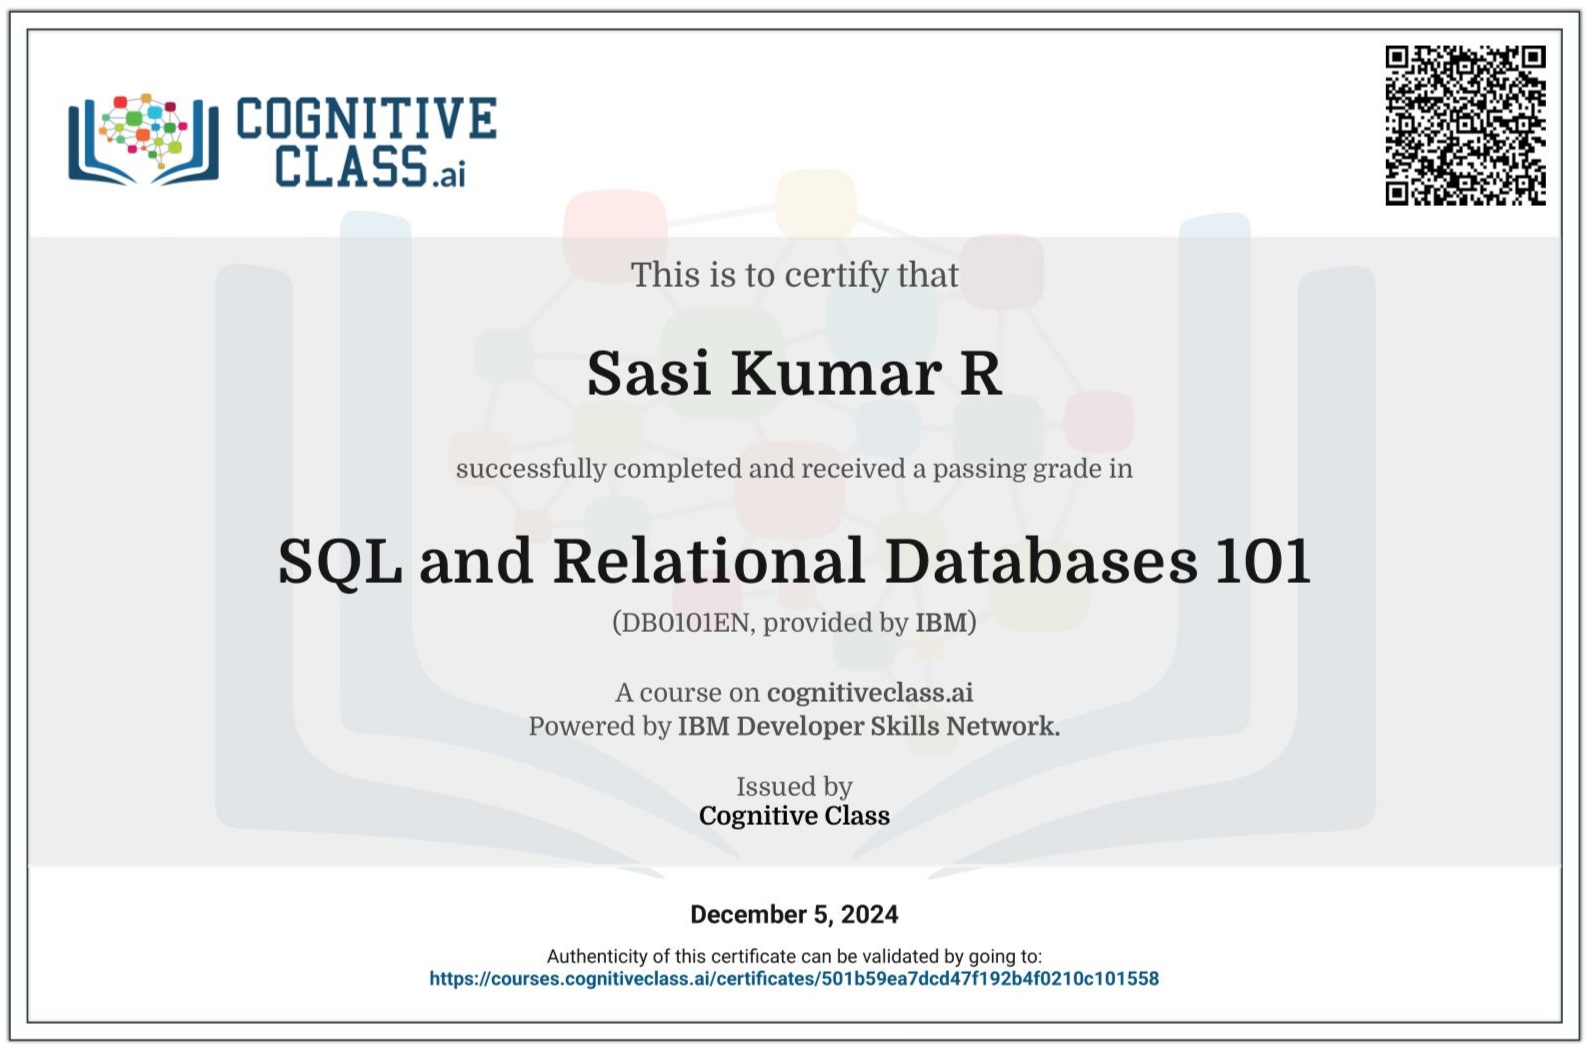Click the IBM Developer Skills Network text
Image resolution: width=1586 pixels, height=1050 pixels.
[x=868, y=726]
